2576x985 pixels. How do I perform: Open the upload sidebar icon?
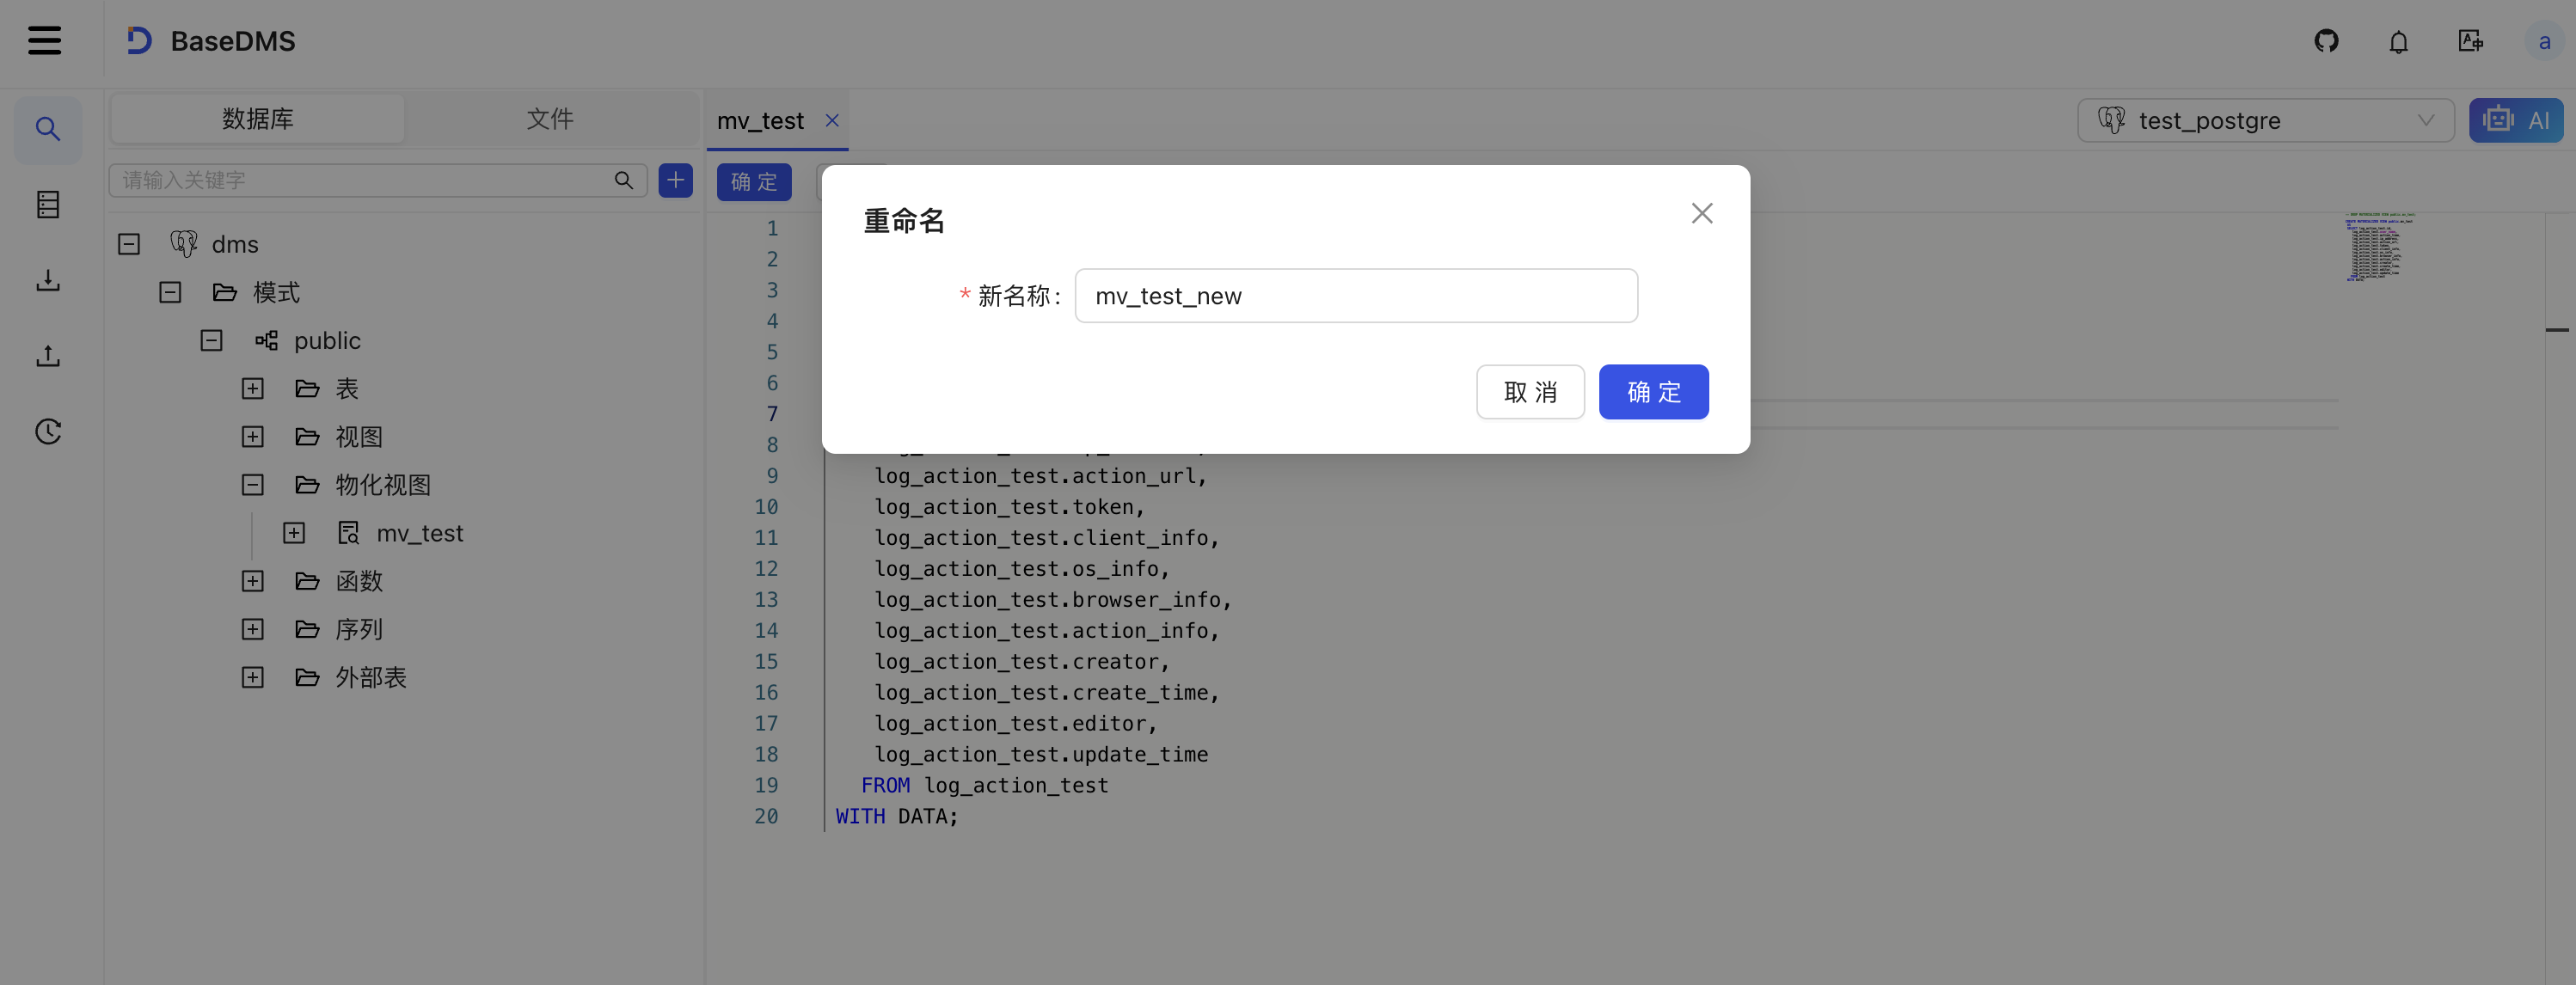pos(48,356)
